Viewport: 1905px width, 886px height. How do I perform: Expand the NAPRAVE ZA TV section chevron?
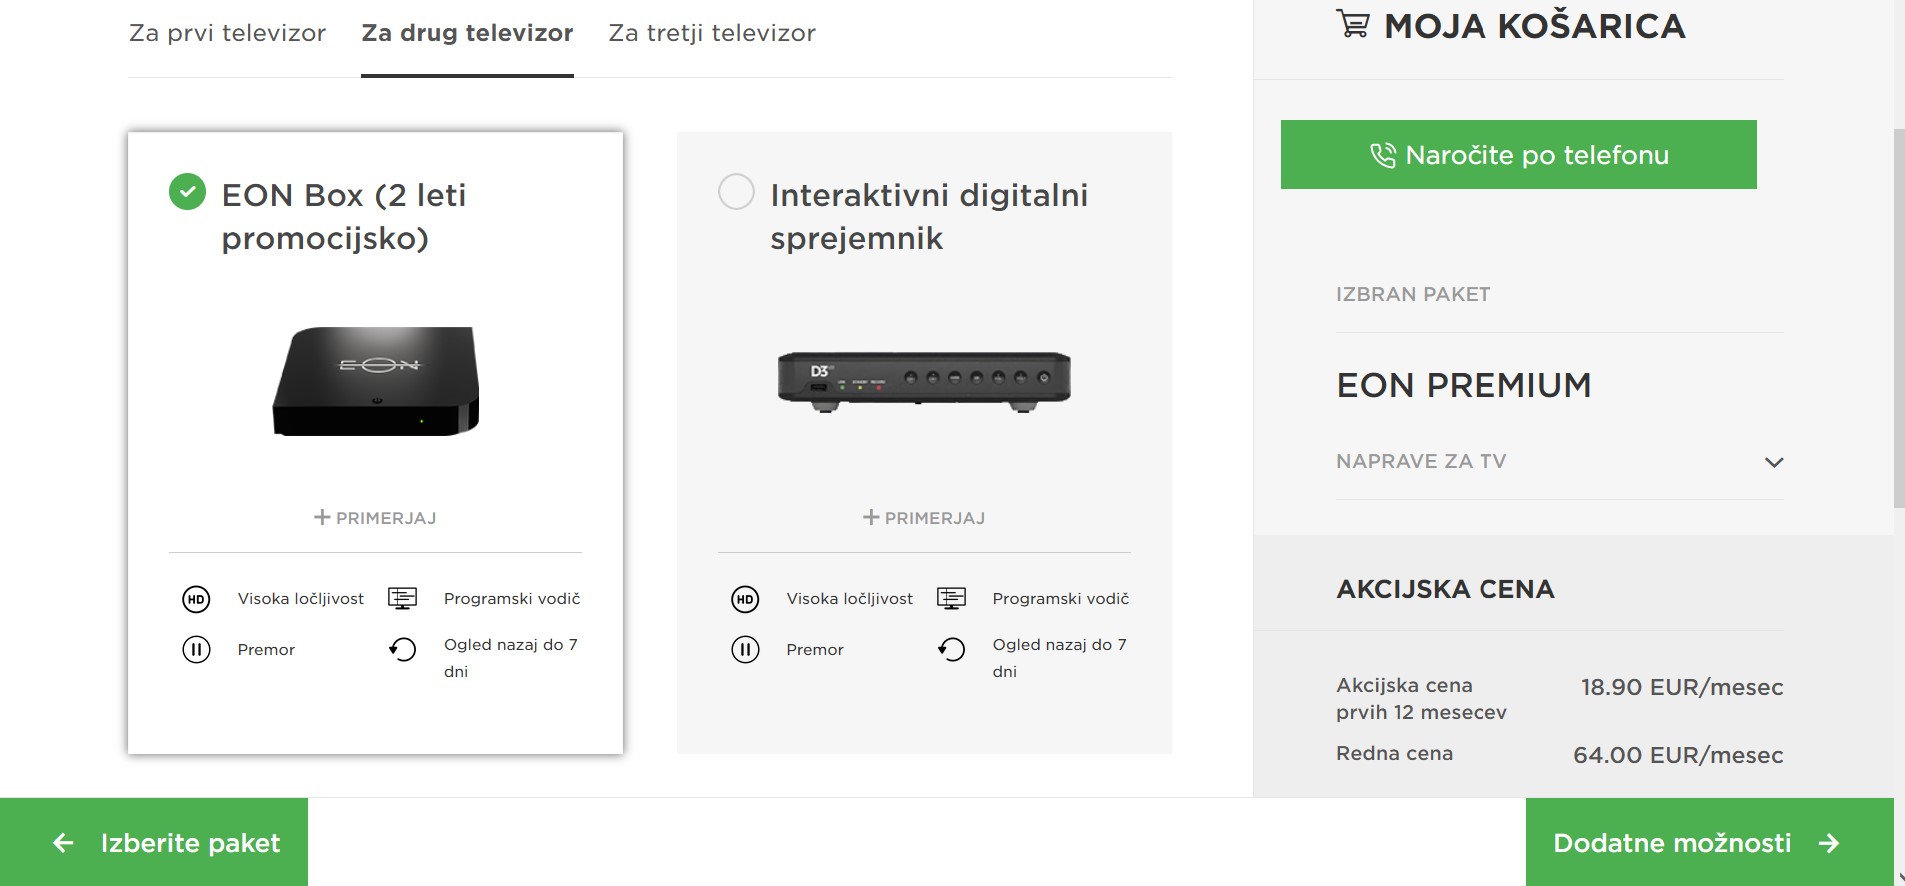1774,462
